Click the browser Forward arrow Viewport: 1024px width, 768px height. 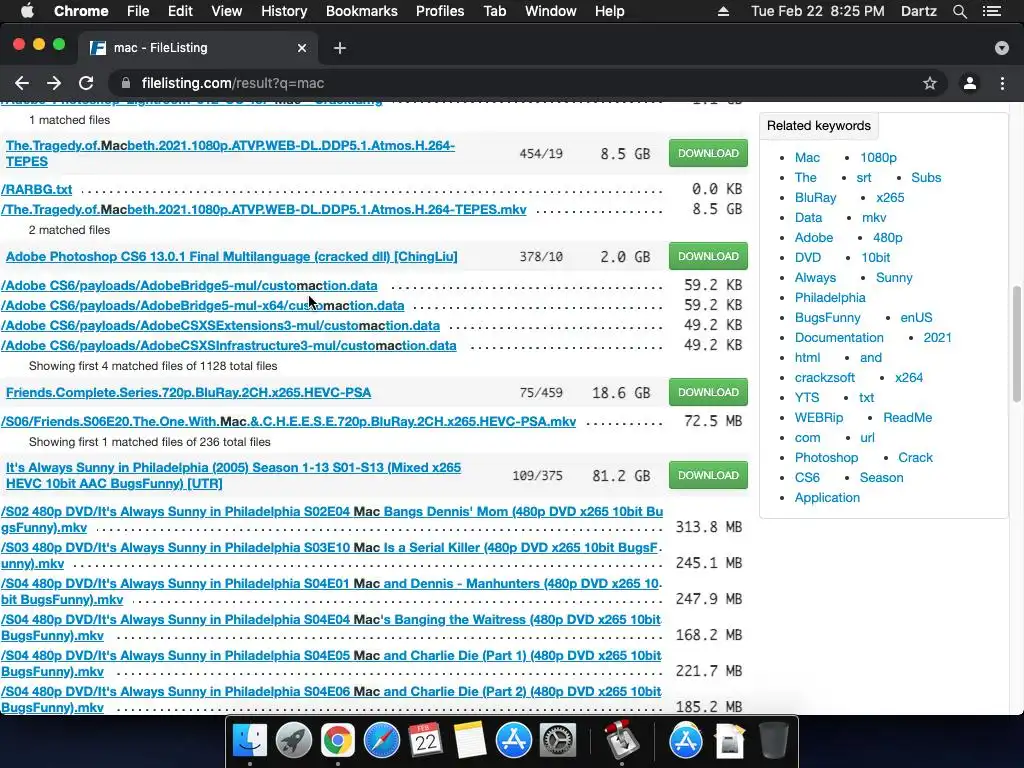pos(54,83)
